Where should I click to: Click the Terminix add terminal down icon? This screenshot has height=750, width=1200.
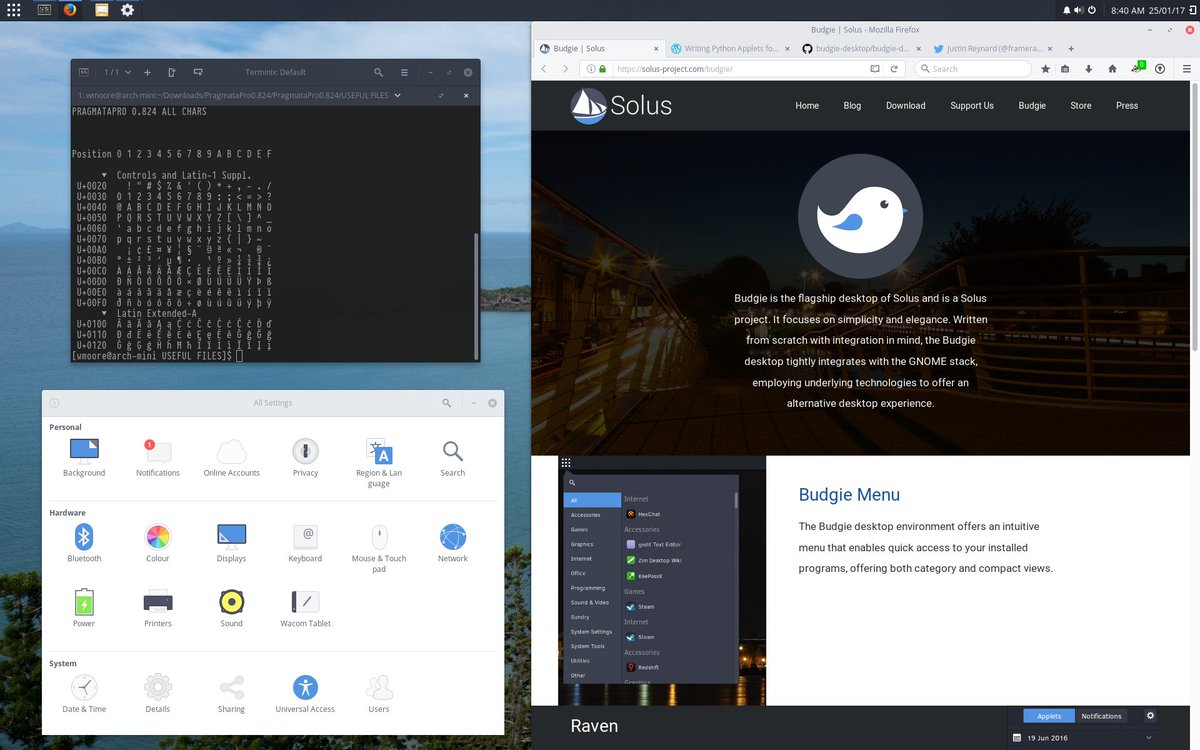(x=198, y=72)
